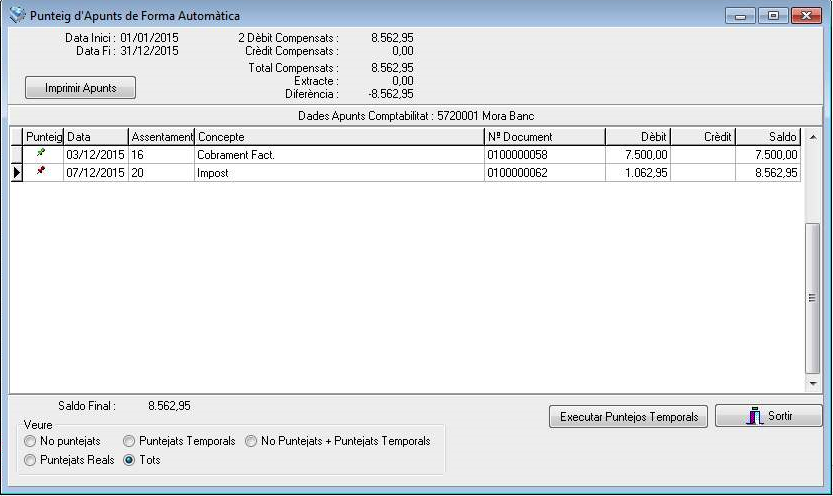
Task: Click the Saldo cell 7.500,00
Action: 768,155
